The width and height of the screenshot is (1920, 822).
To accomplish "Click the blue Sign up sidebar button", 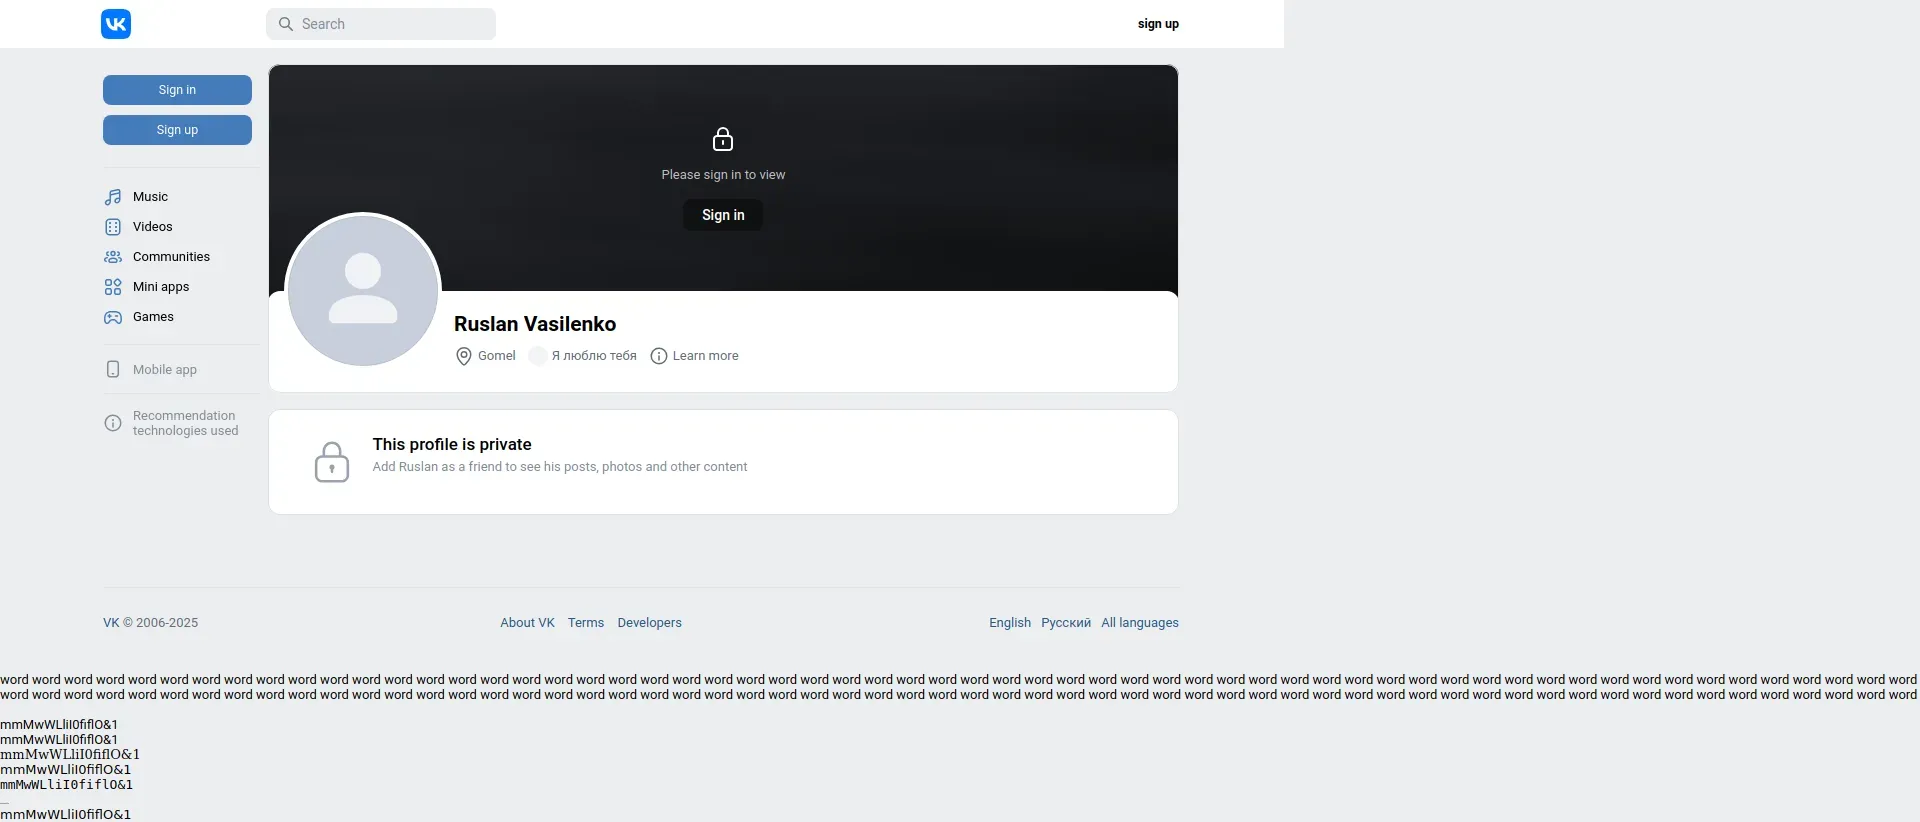I will [177, 130].
